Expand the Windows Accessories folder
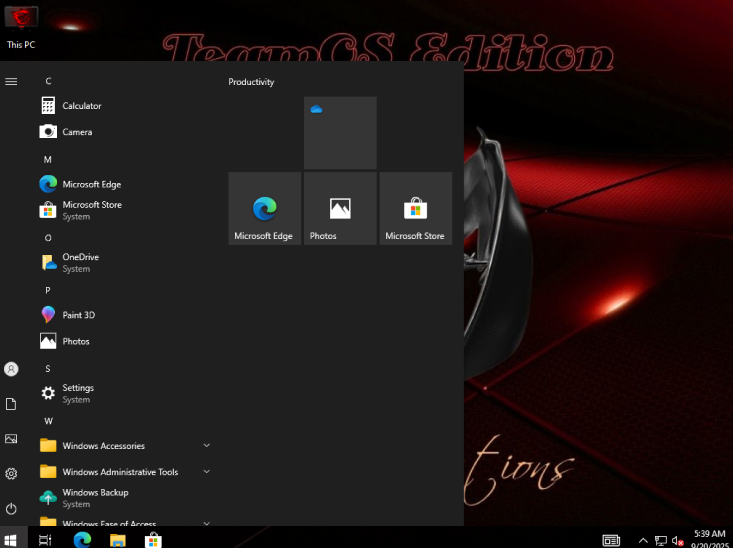 (125, 446)
